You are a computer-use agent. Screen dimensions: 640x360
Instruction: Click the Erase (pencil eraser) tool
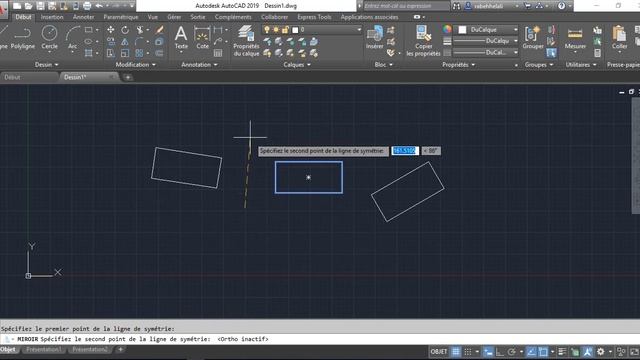click(x=160, y=30)
